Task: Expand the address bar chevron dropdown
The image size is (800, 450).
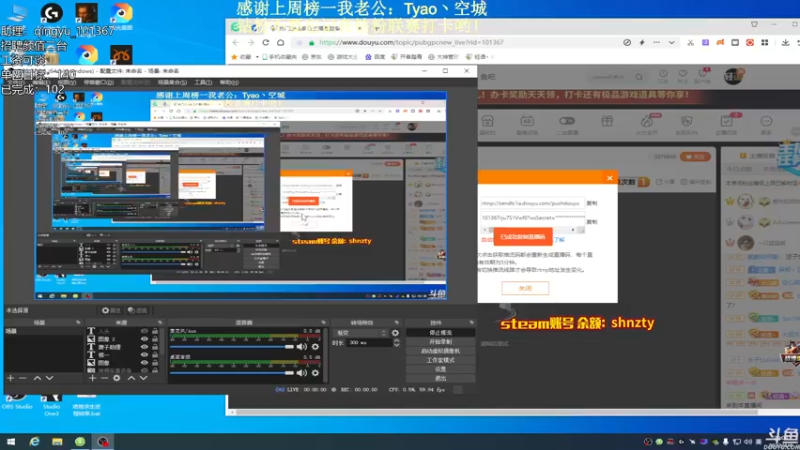Action: point(671,42)
